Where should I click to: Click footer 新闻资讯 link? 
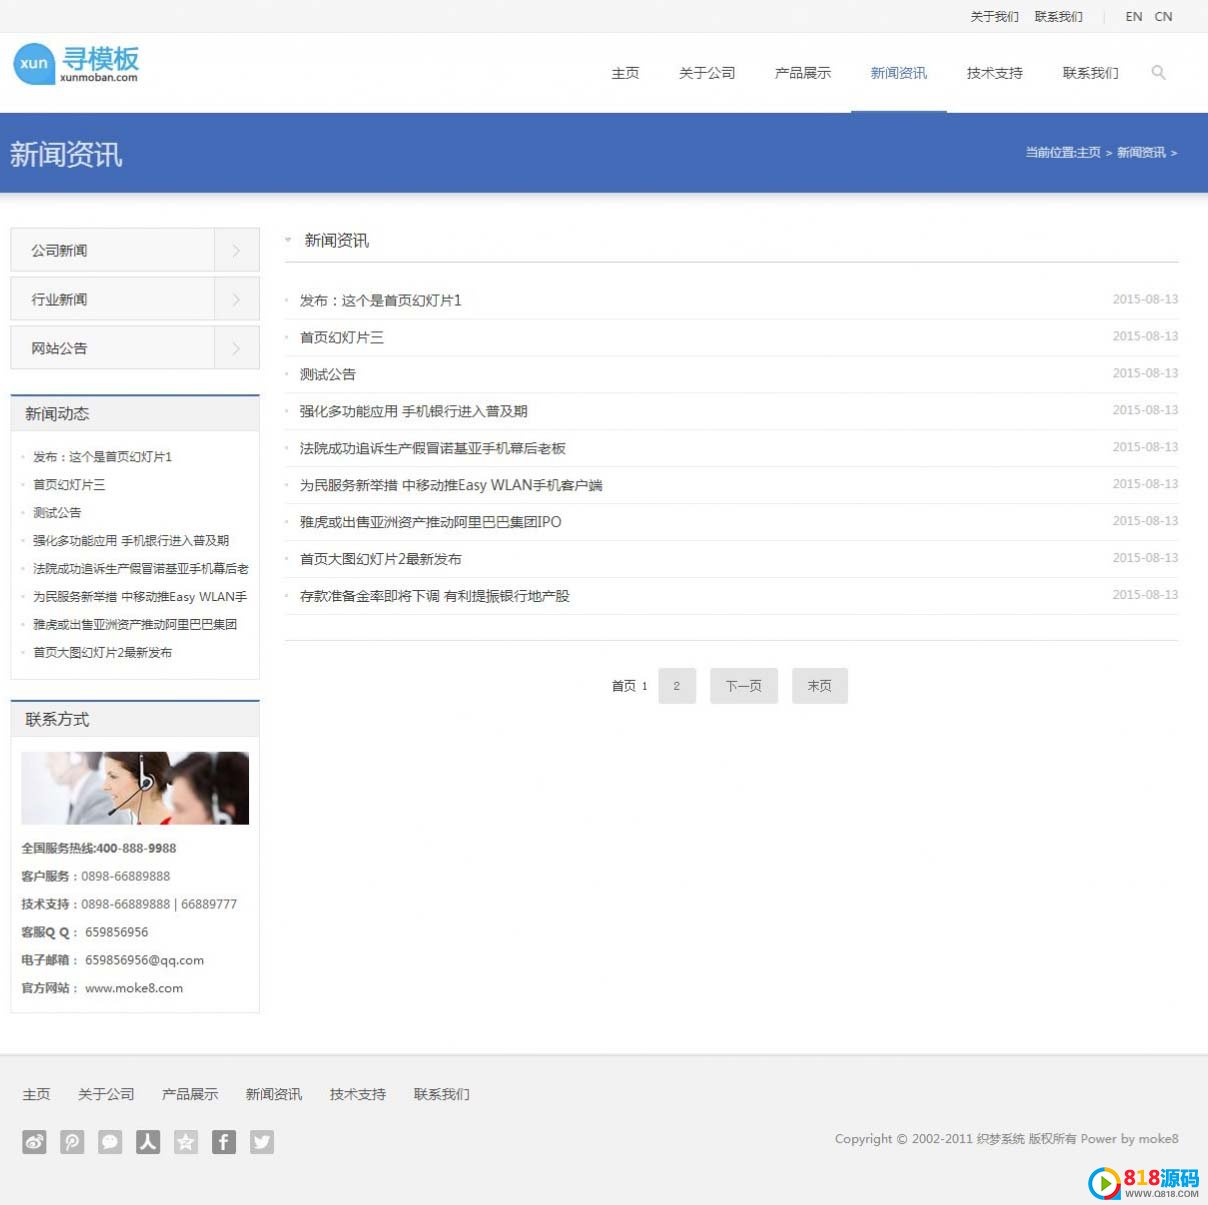tap(274, 1094)
